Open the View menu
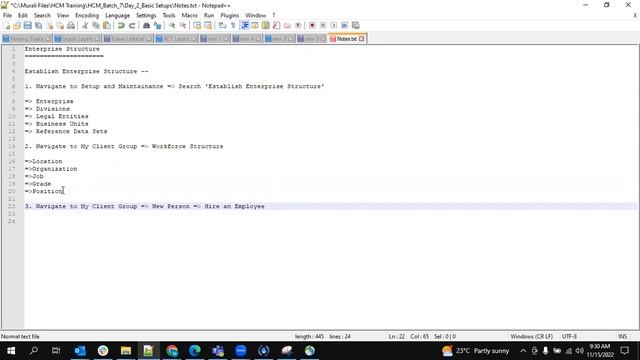Viewport: 640px width, 360px height. [62, 15]
